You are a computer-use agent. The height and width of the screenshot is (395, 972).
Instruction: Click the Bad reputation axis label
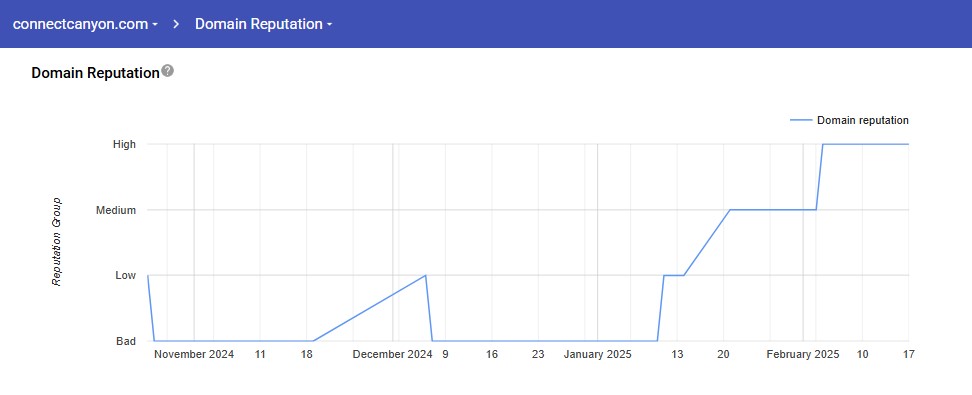click(126, 341)
